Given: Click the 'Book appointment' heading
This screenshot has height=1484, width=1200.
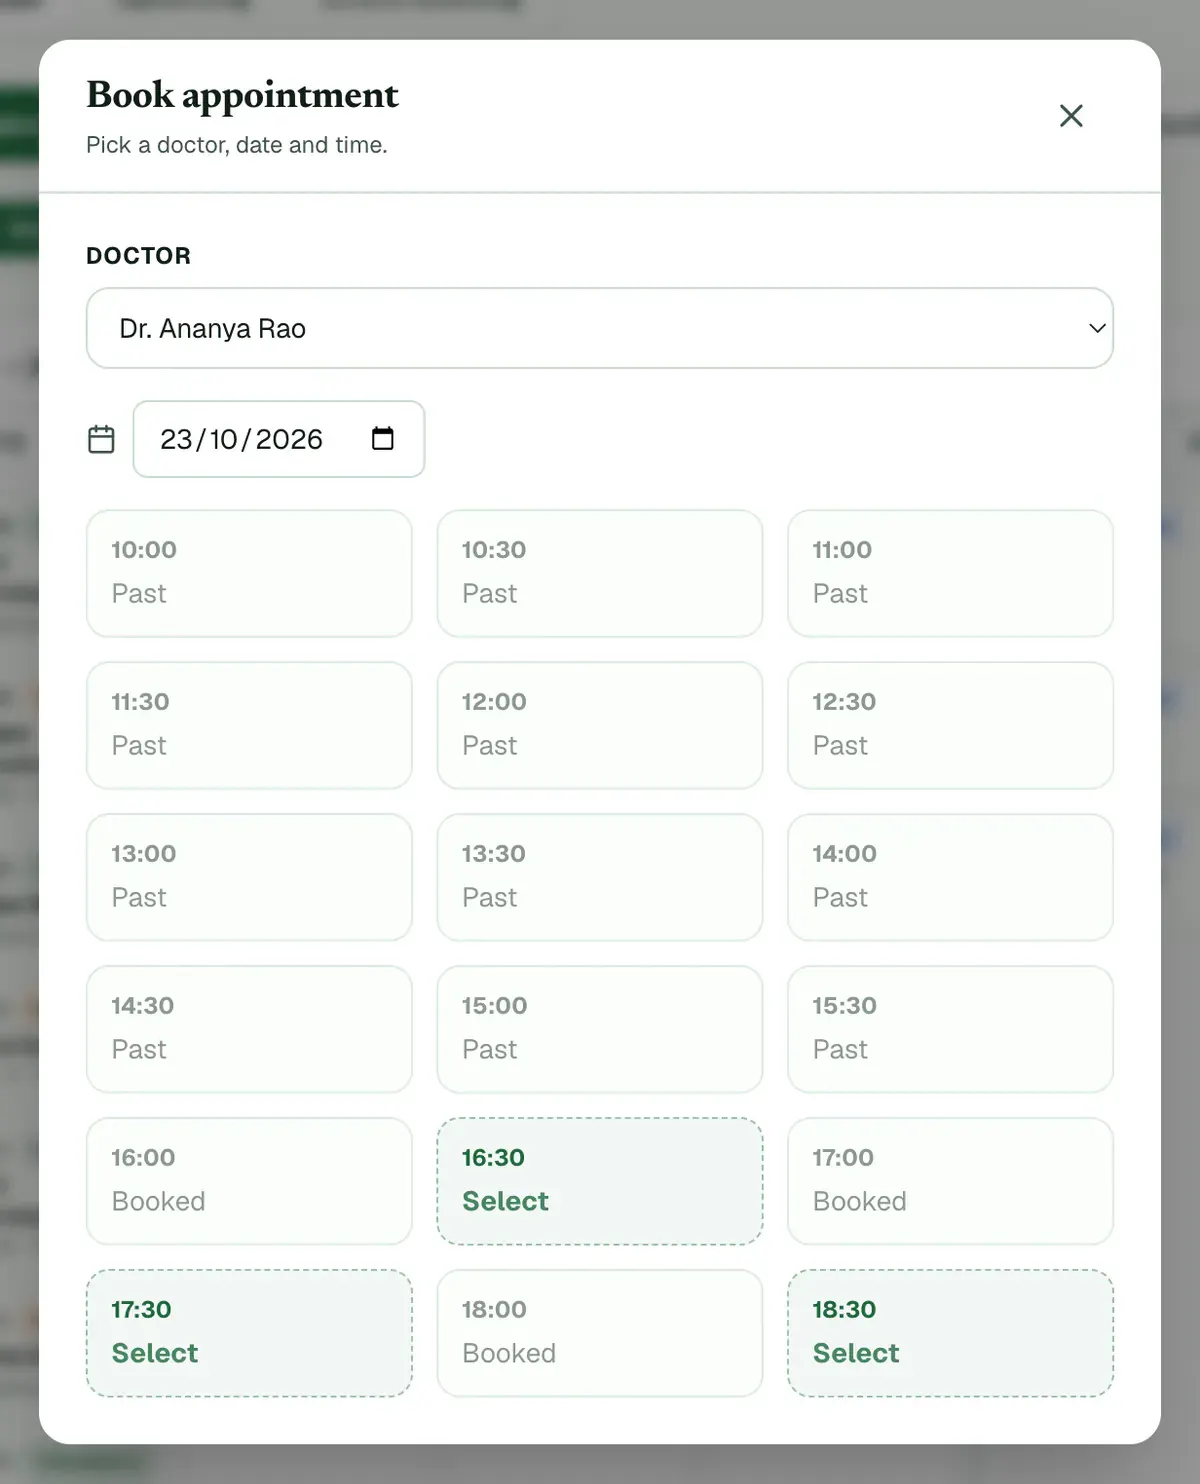Looking at the screenshot, I should pyautogui.click(x=242, y=96).
